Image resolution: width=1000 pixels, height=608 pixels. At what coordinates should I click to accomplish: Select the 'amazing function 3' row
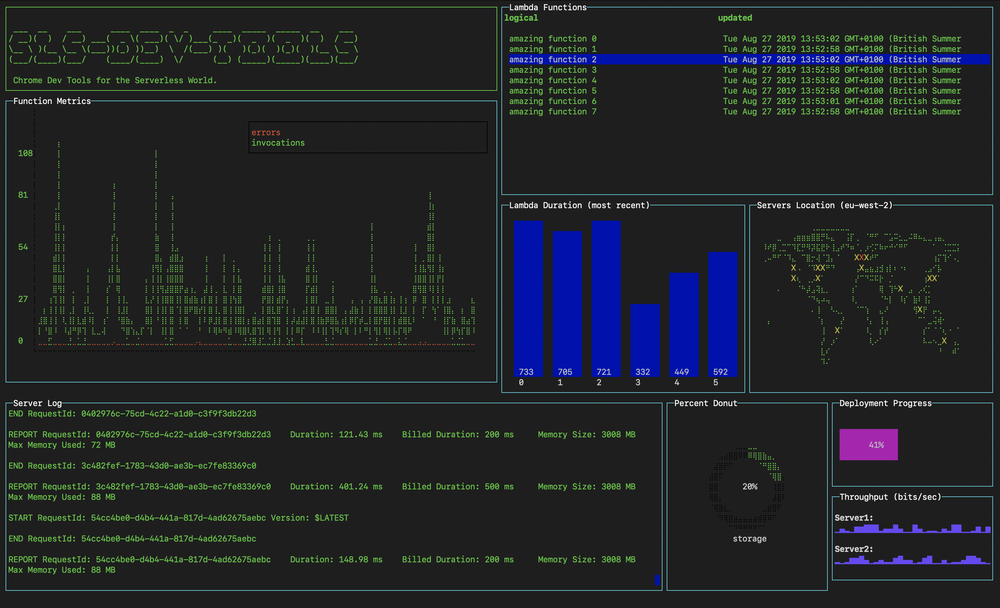coord(749,70)
